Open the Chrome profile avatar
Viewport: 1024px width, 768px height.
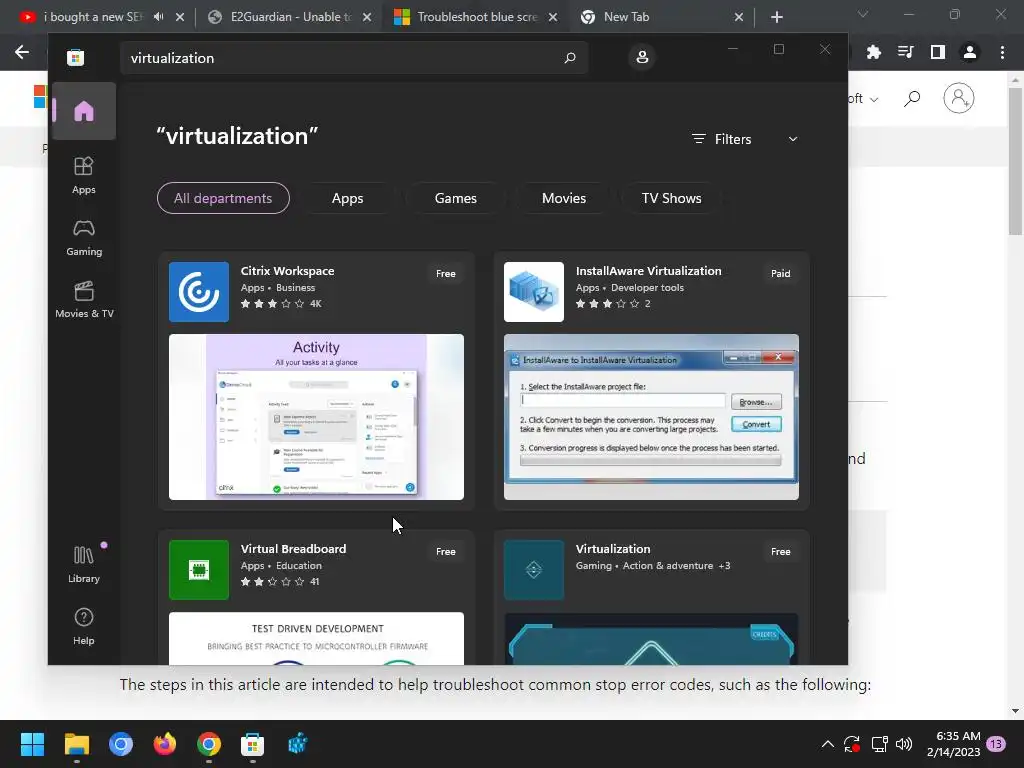(969, 52)
